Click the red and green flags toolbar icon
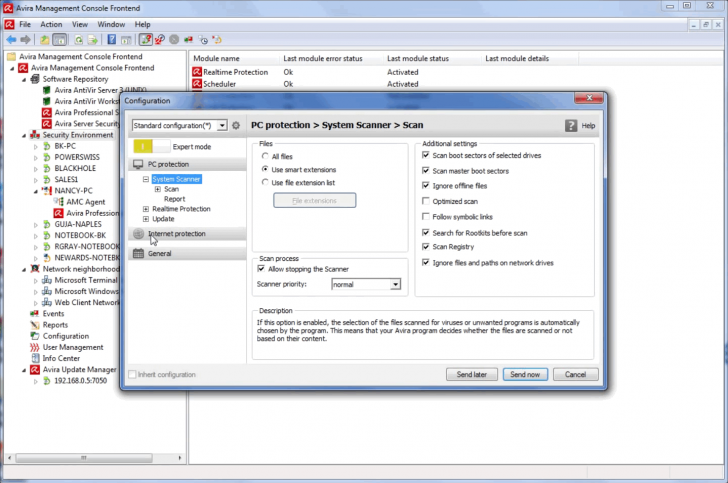This screenshot has height=483, width=728. [x=188, y=40]
